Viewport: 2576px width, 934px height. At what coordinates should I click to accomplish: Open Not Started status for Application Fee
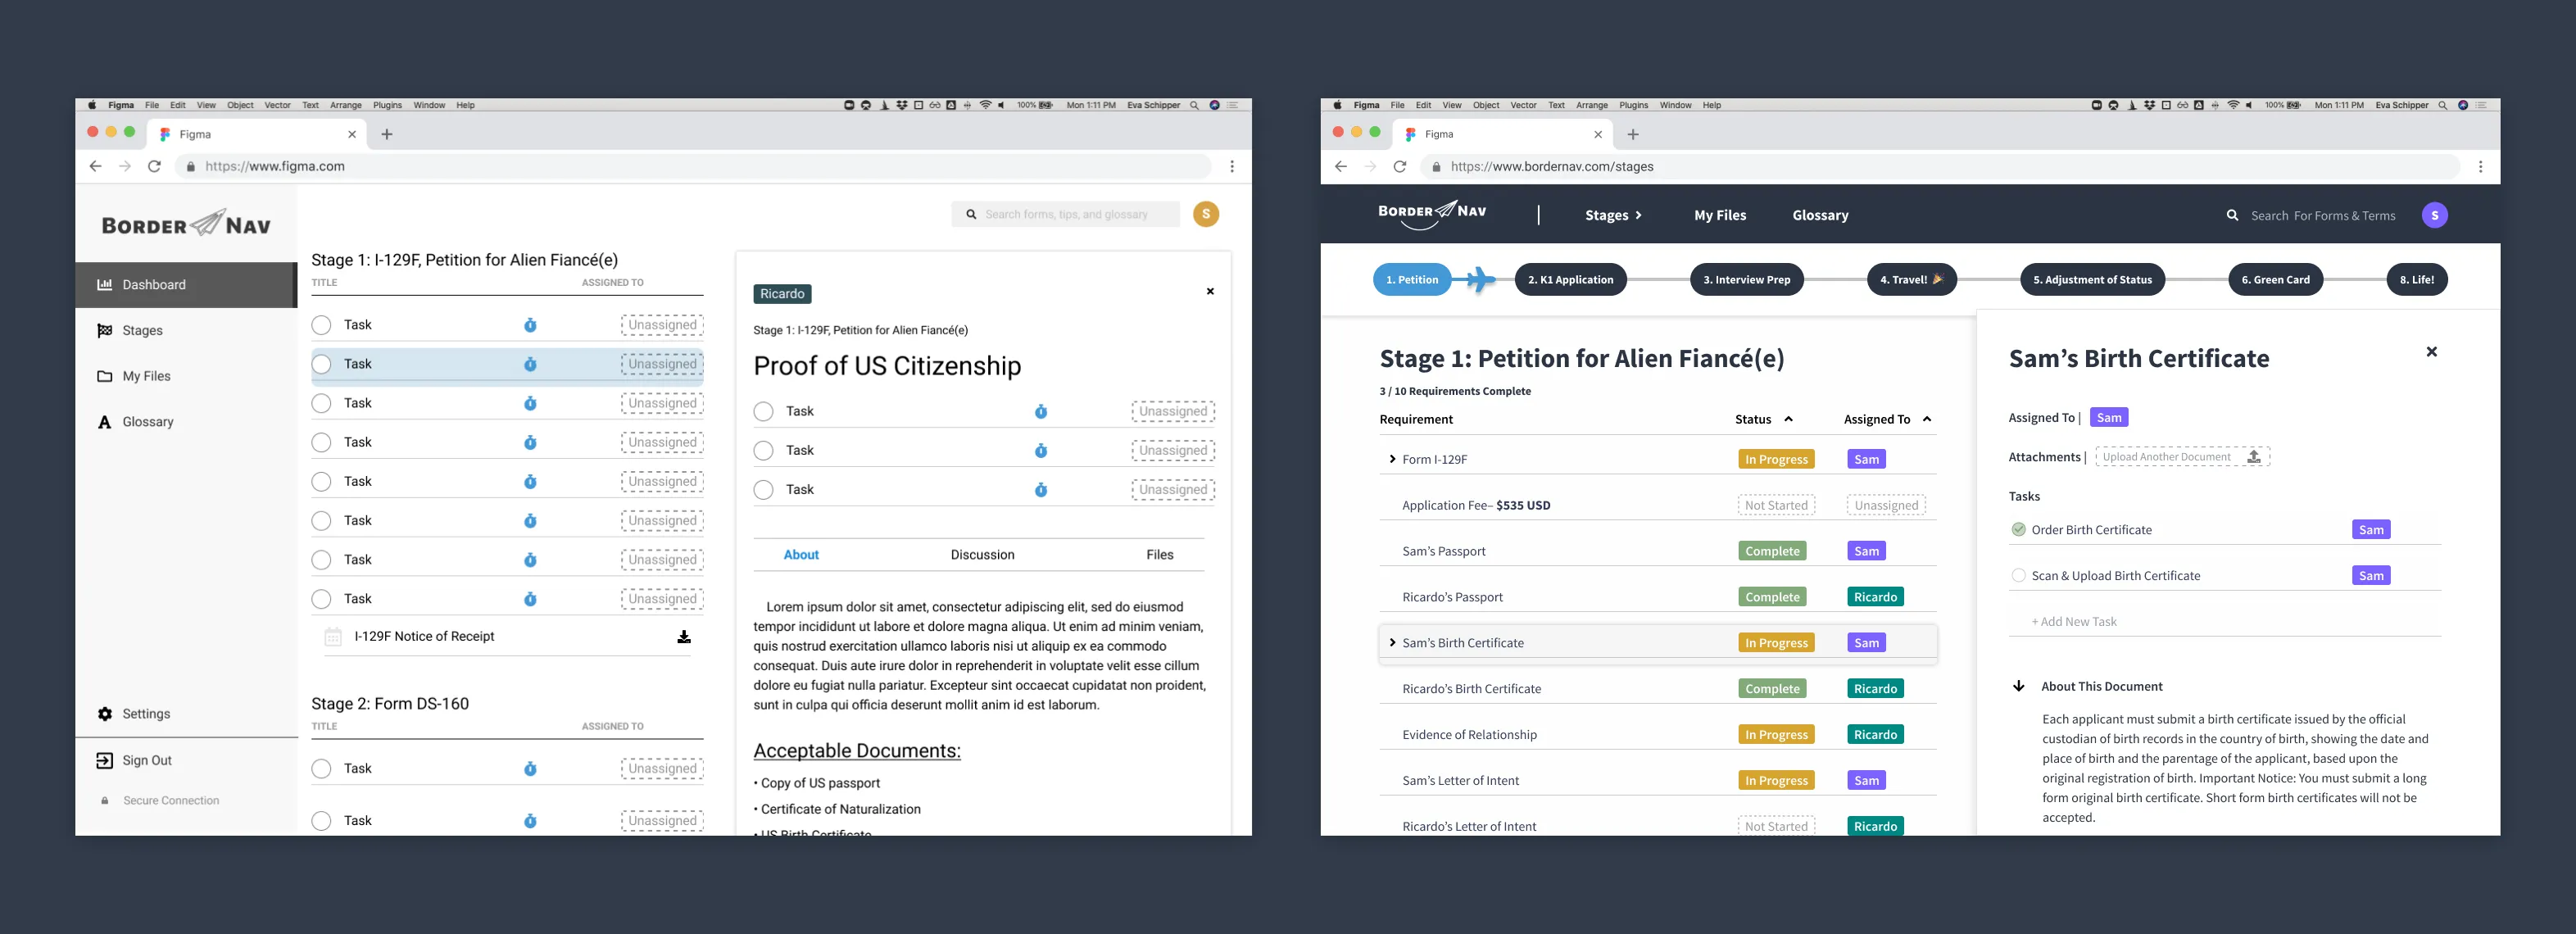point(1776,505)
